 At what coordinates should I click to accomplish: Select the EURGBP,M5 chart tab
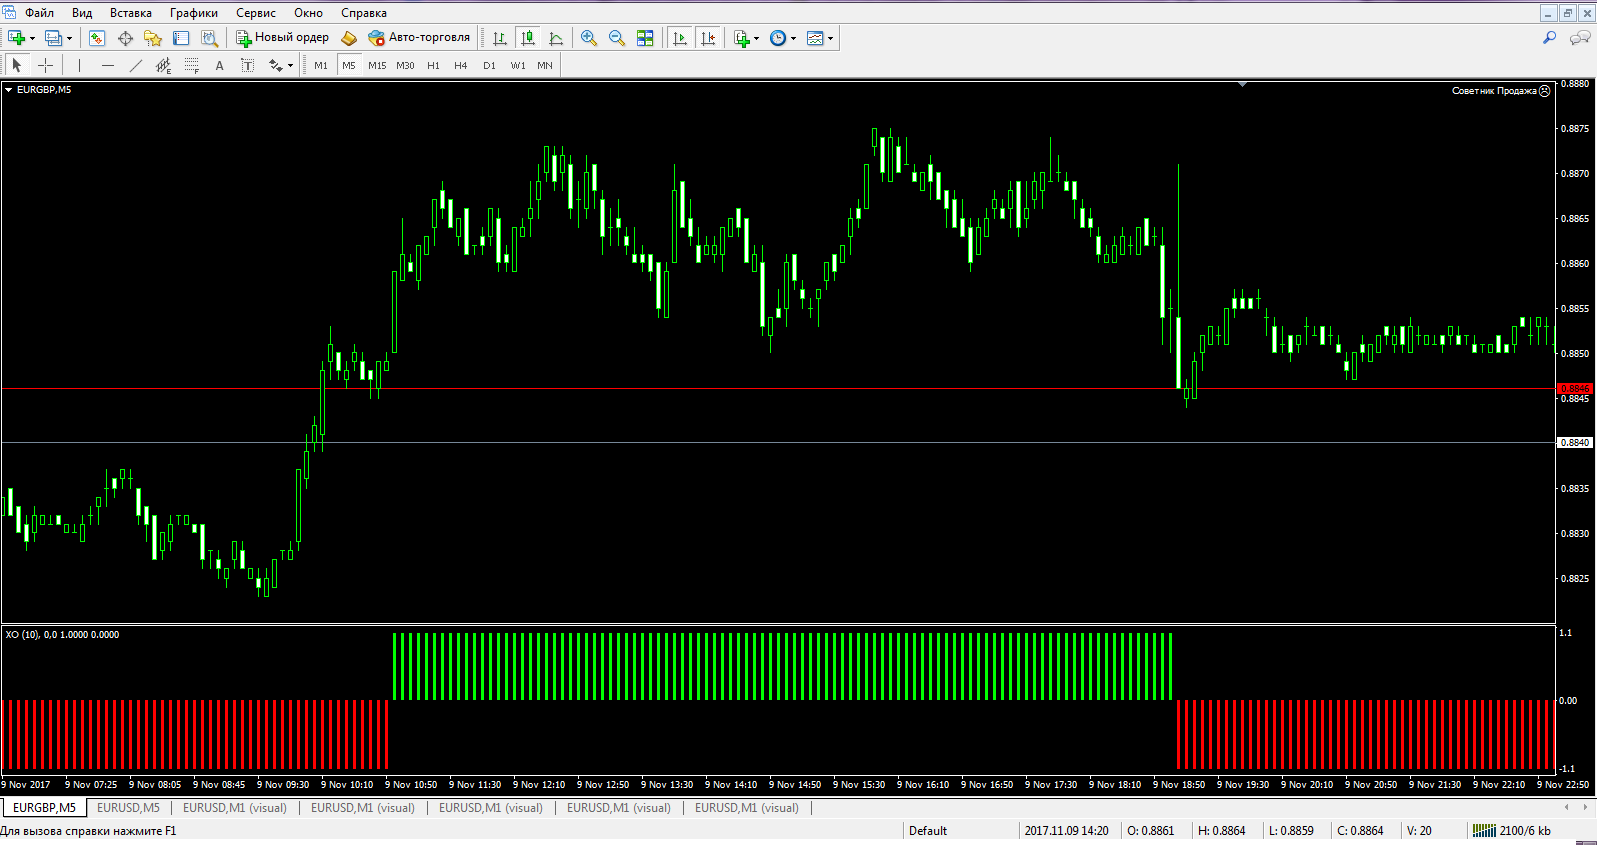pos(44,808)
